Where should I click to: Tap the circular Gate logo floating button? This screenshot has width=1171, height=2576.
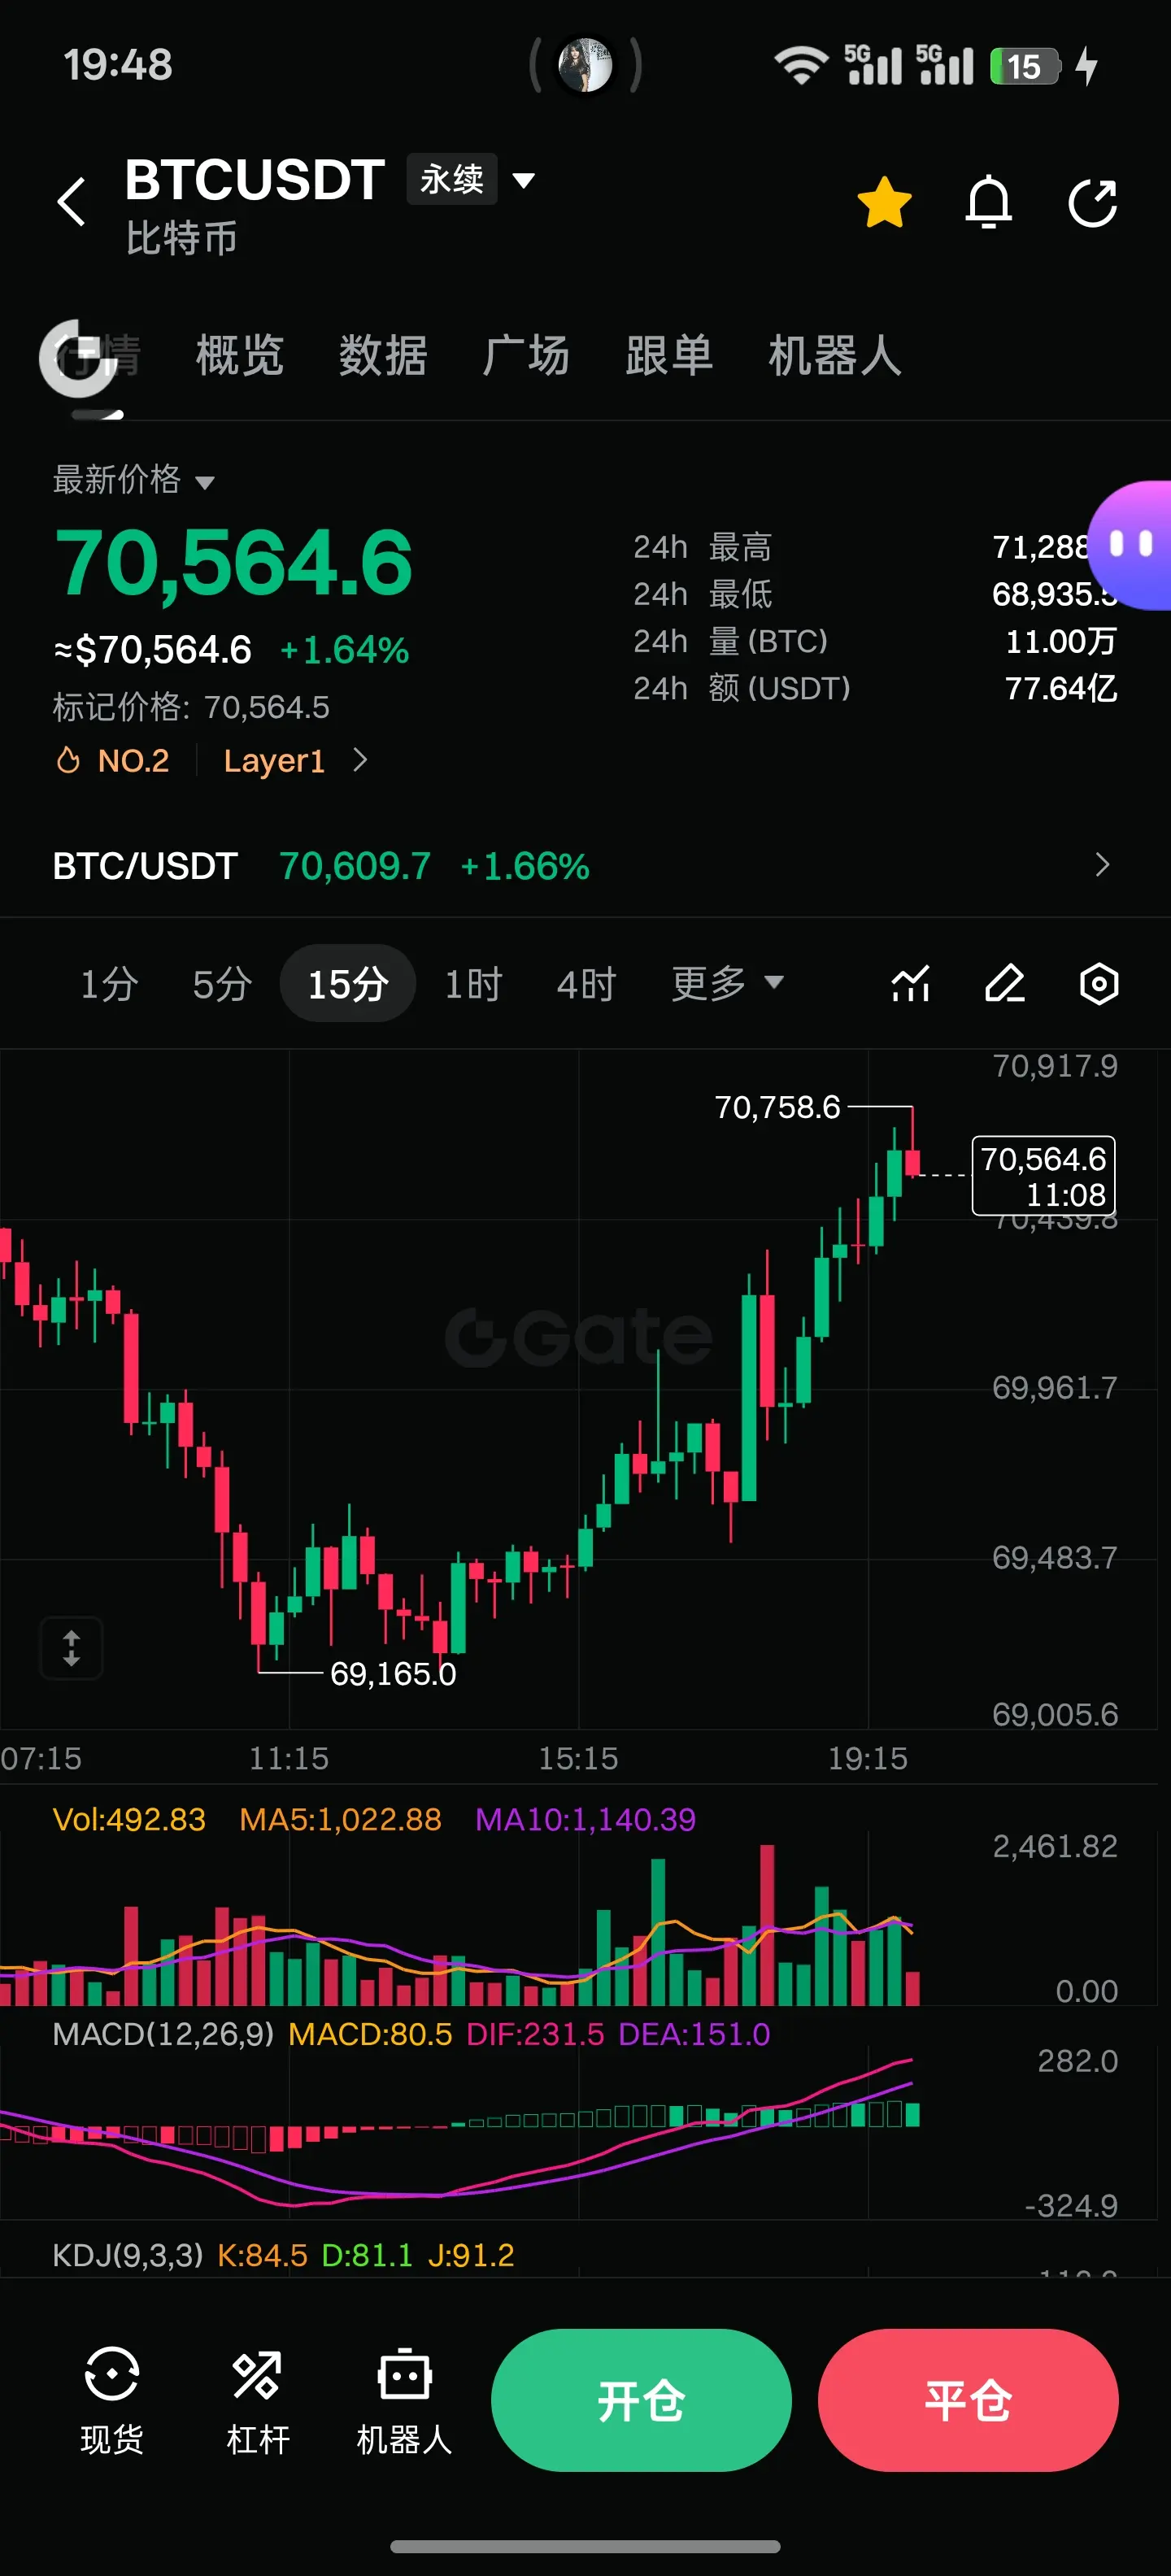tap(79, 359)
